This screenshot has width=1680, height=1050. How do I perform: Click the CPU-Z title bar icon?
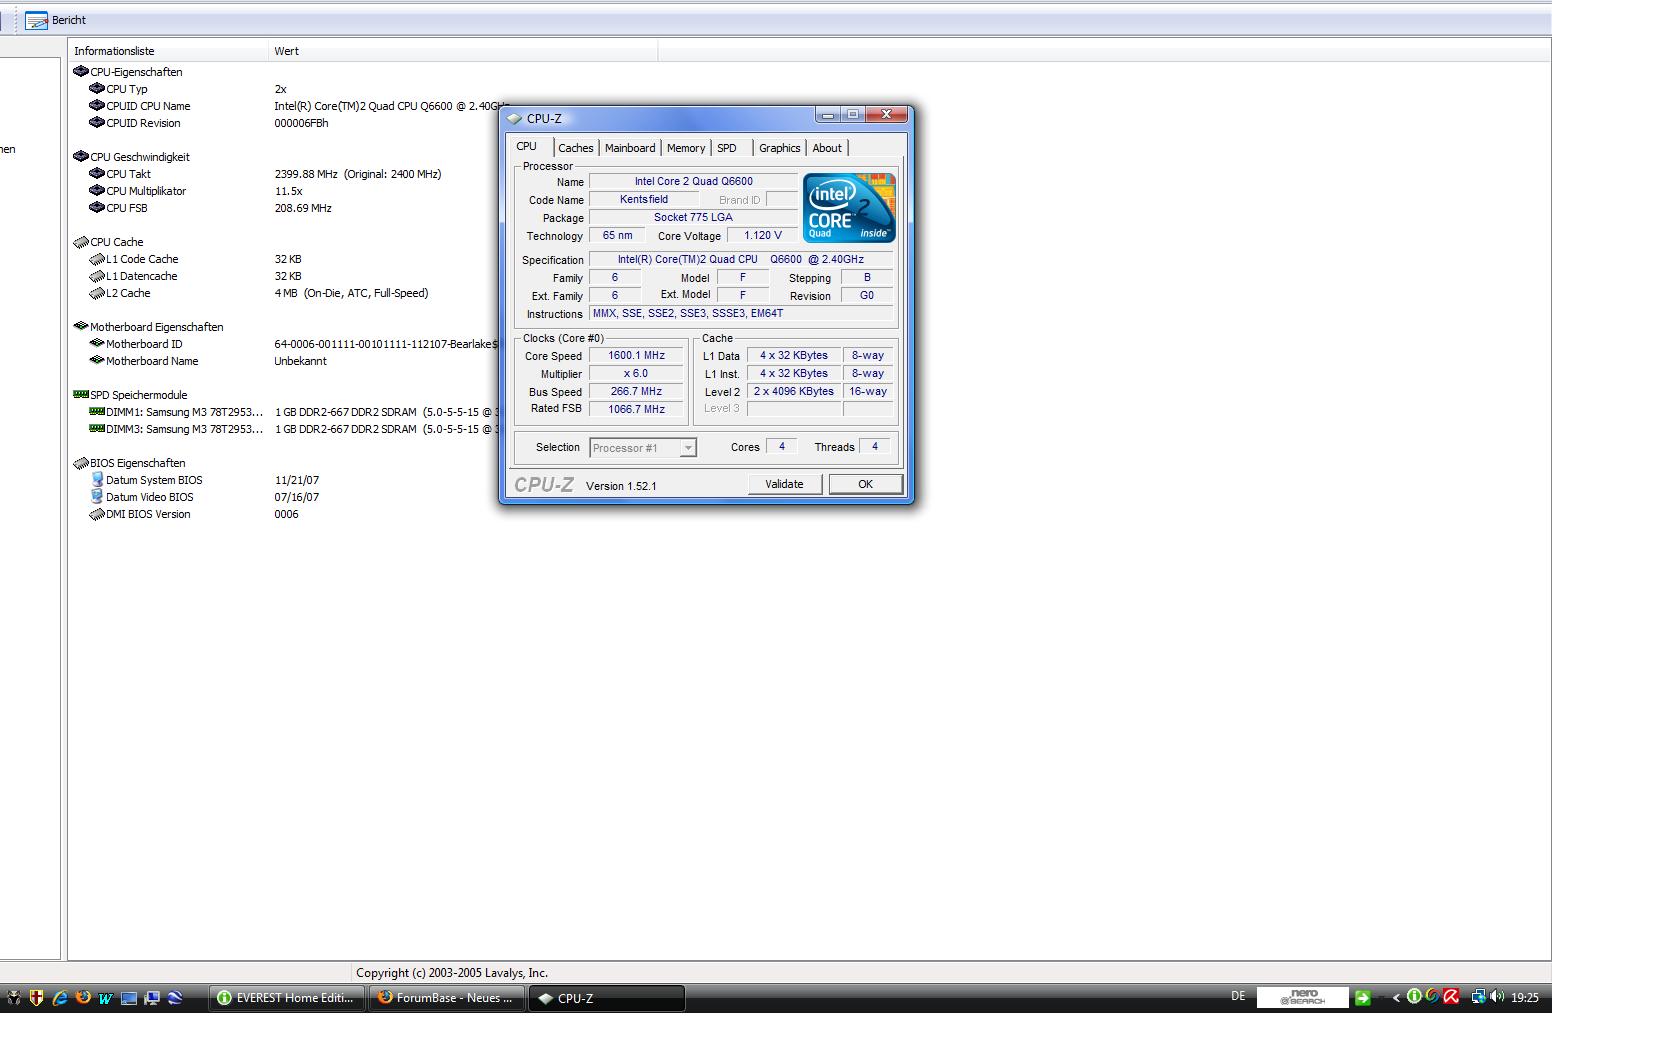[x=515, y=118]
